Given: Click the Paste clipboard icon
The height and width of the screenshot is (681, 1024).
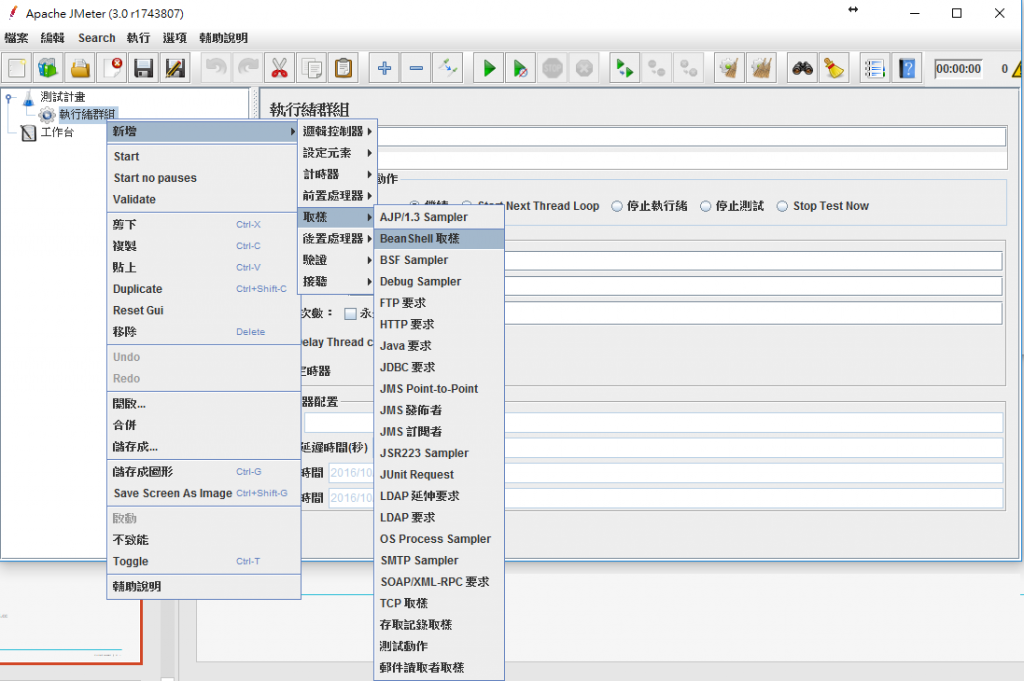Looking at the screenshot, I should pyautogui.click(x=344, y=69).
